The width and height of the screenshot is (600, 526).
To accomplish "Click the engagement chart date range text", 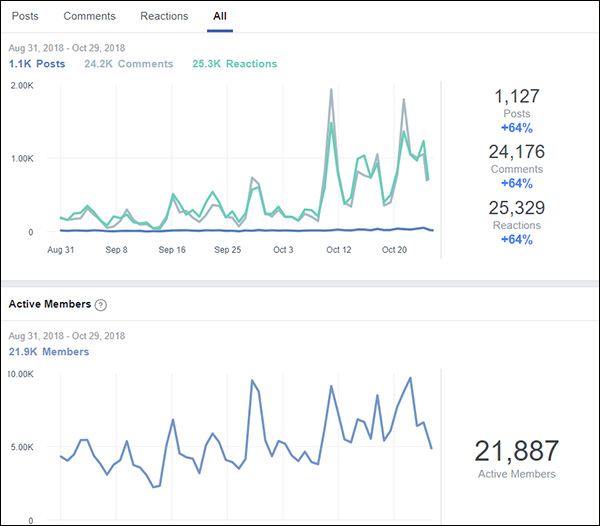I will pyautogui.click(x=67, y=48).
